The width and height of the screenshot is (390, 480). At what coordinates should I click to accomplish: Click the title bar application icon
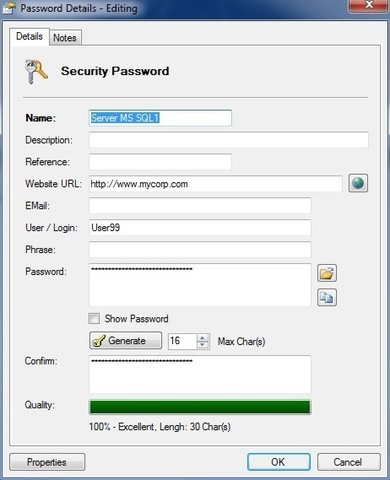[x=9, y=7]
